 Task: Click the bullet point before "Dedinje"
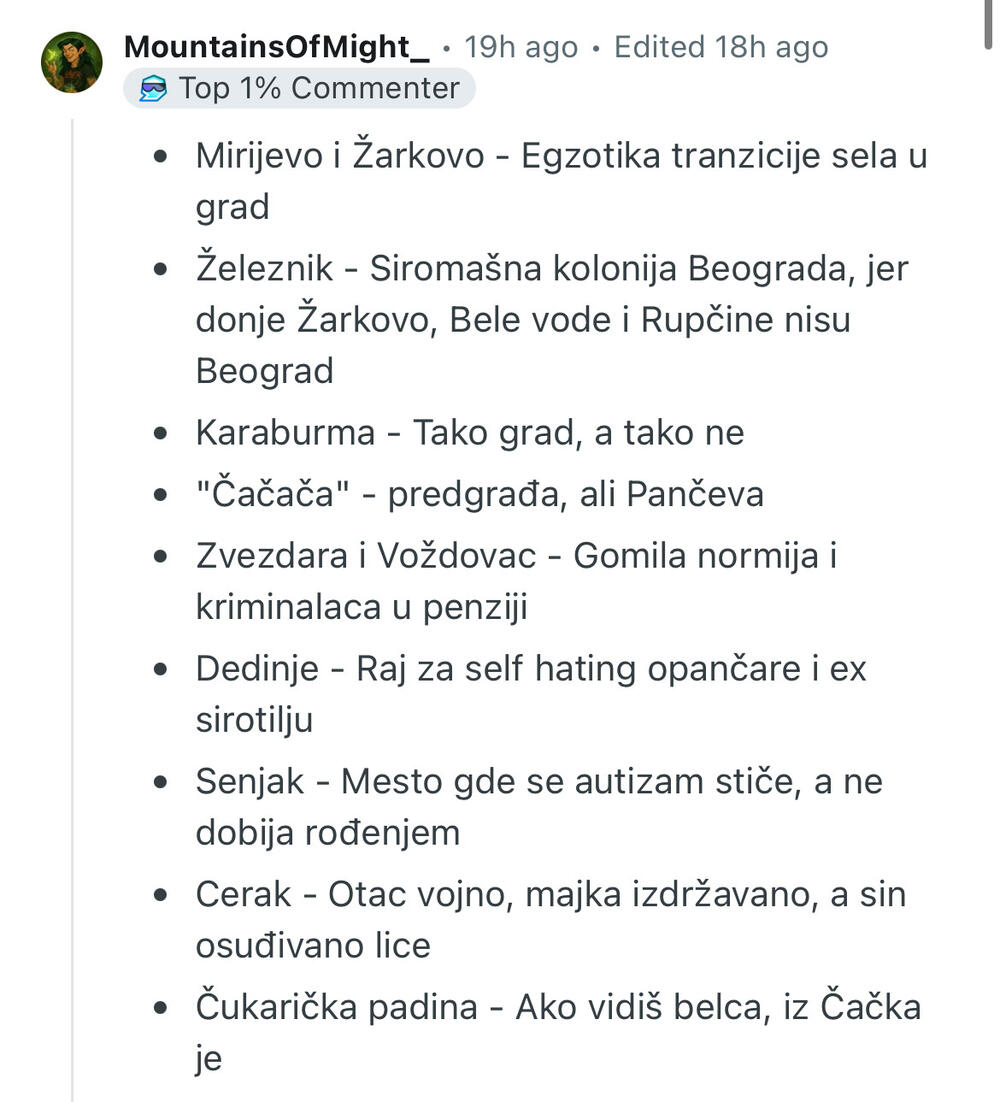tap(160, 670)
